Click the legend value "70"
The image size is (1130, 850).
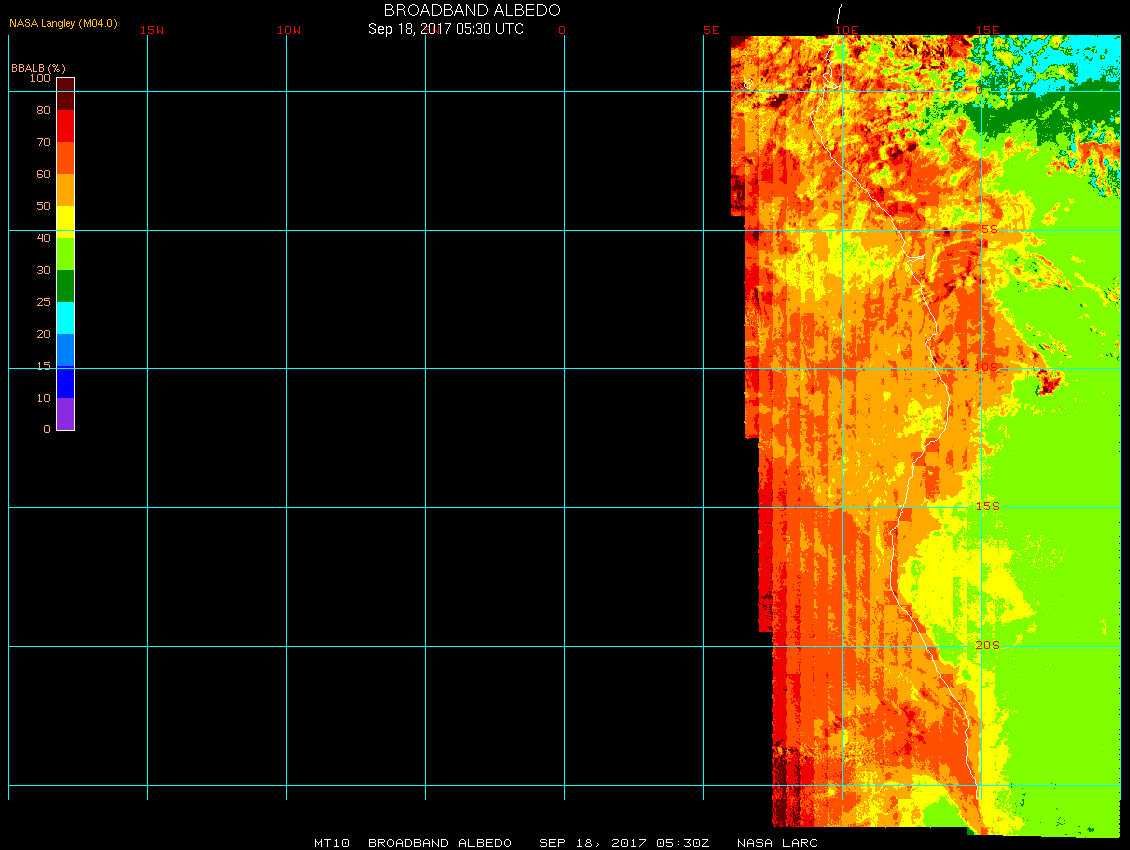tap(44, 142)
